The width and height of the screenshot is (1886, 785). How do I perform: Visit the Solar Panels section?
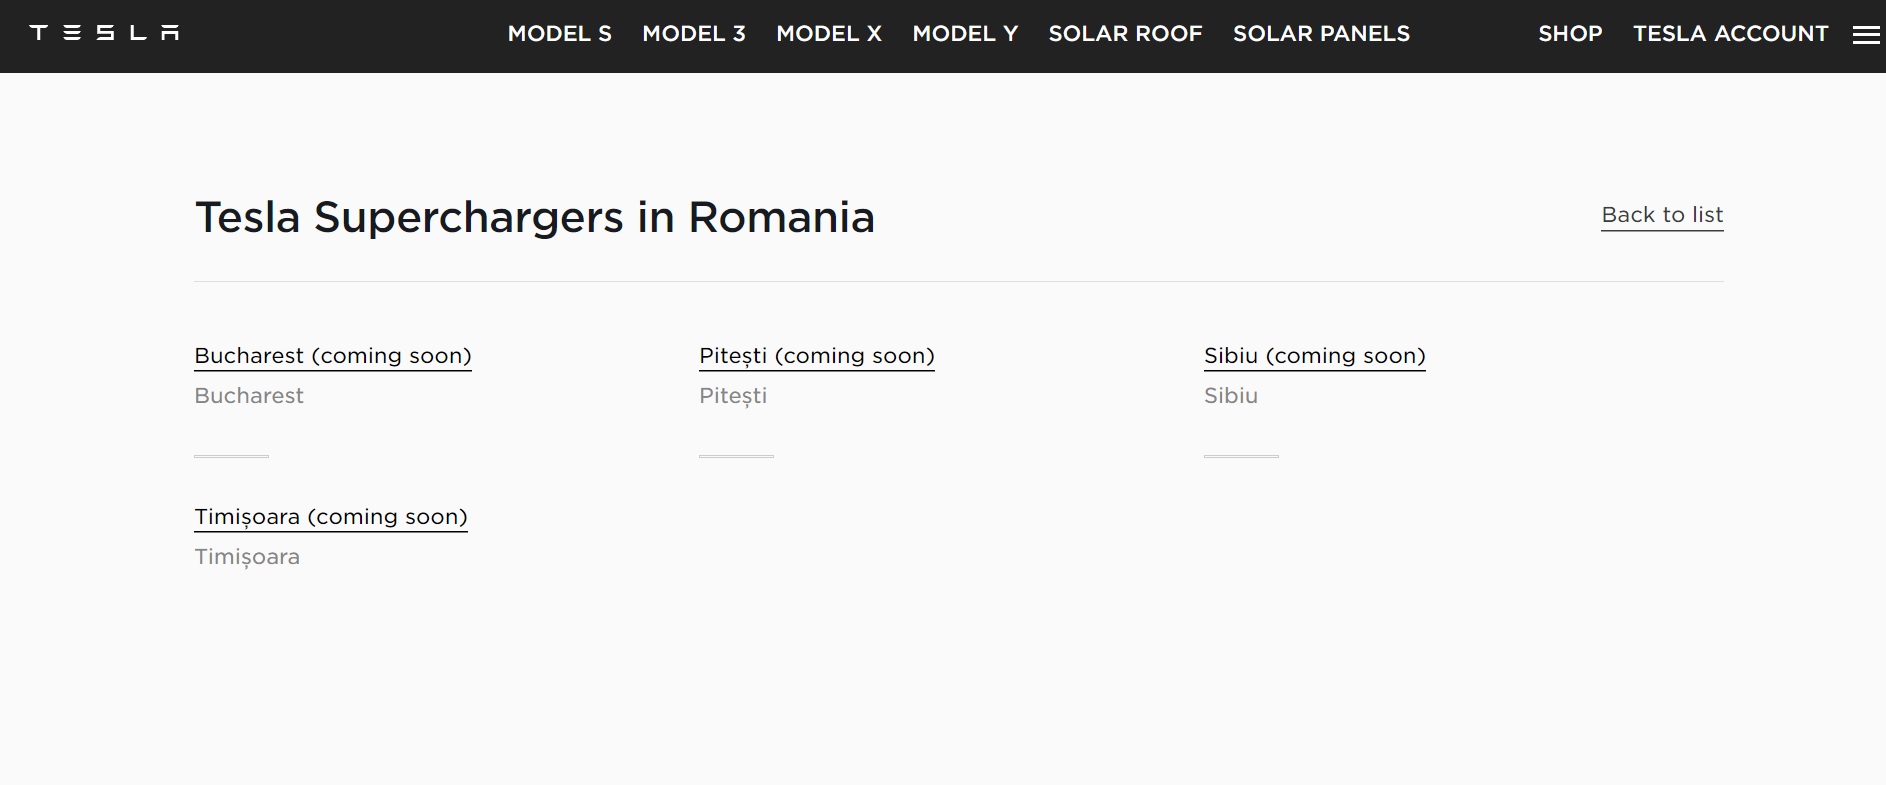click(x=1321, y=34)
